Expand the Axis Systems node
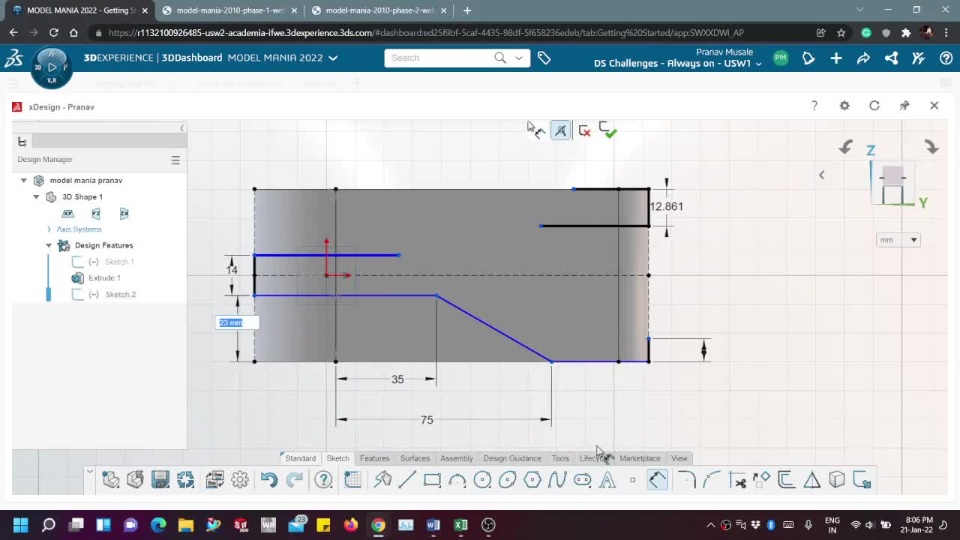Image resolution: width=960 pixels, height=540 pixels. (49, 230)
